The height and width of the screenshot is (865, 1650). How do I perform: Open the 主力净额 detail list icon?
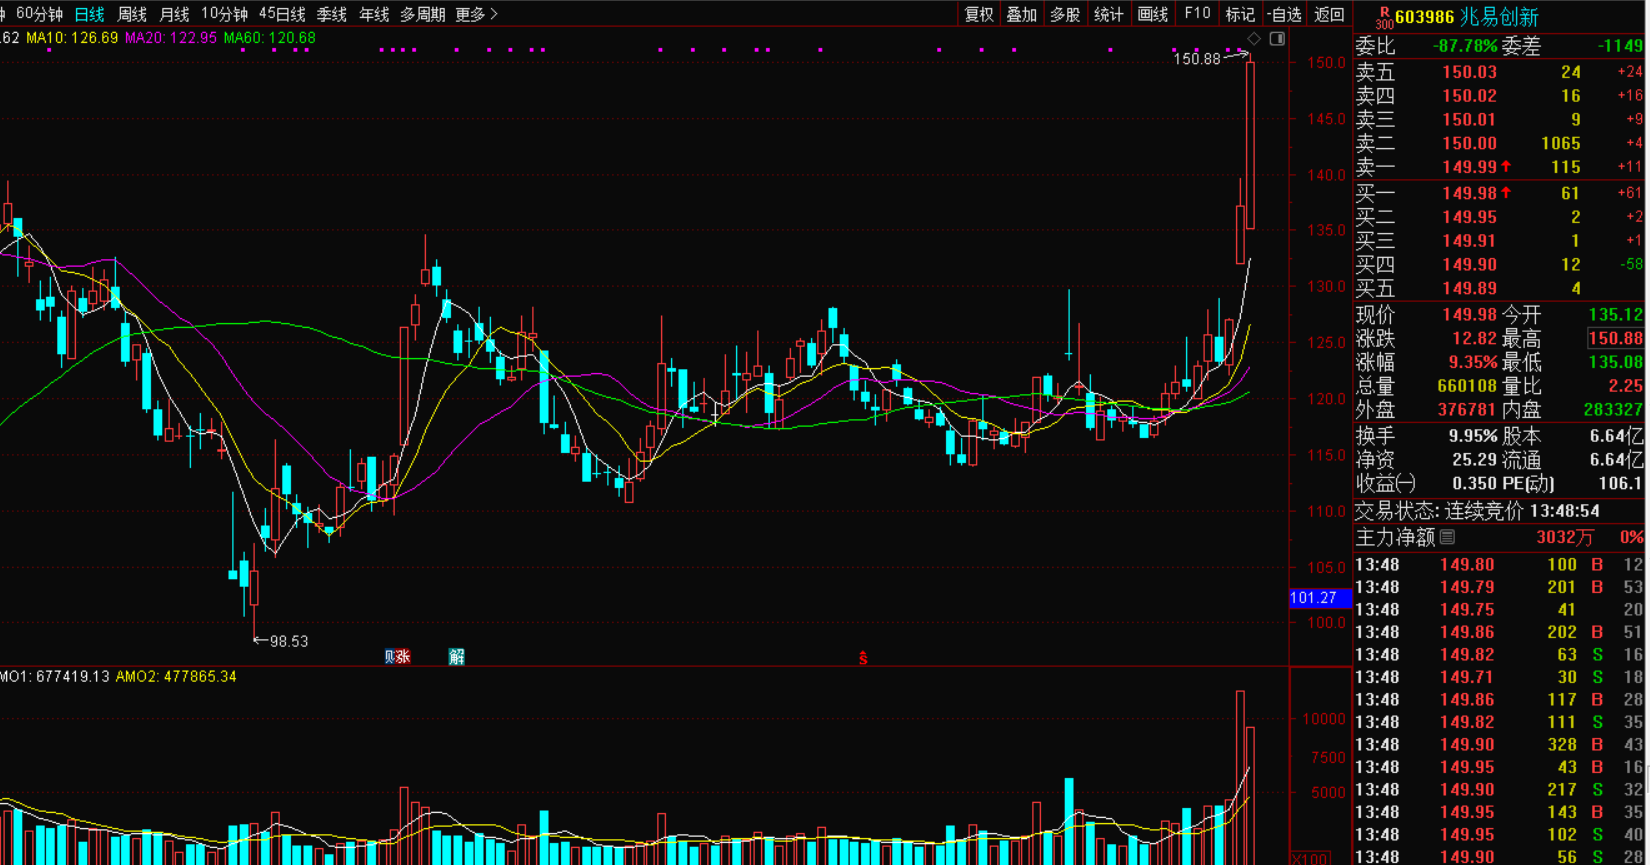click(1447, 537)
